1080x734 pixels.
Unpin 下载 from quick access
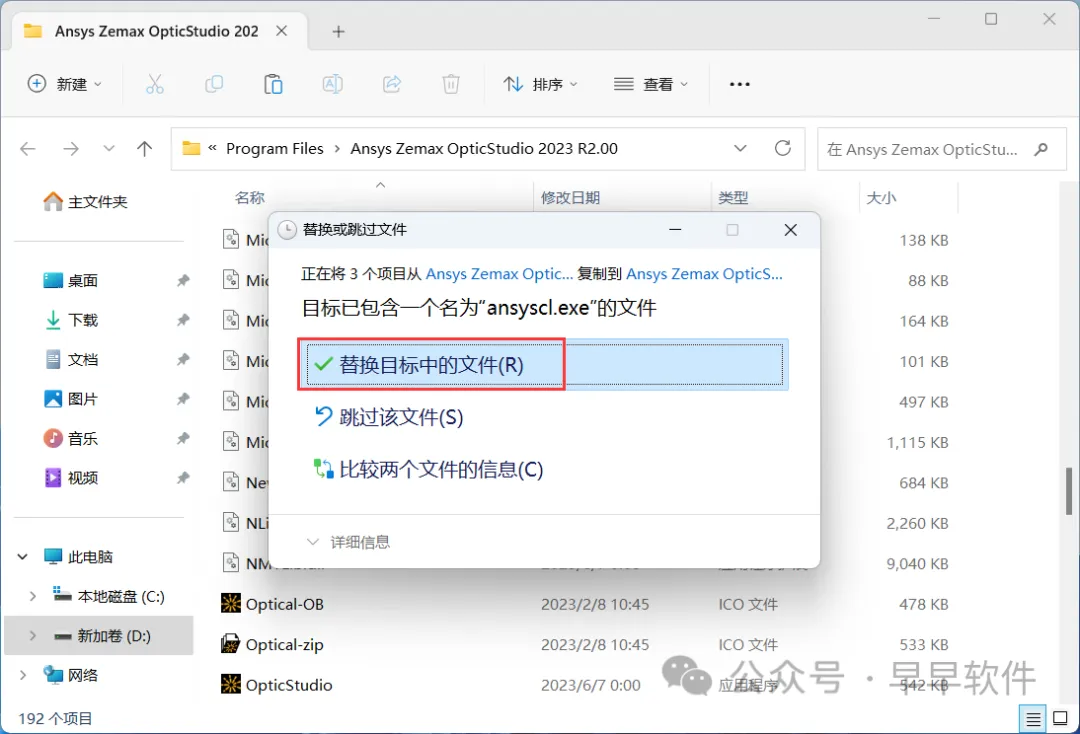coord(183,319)
